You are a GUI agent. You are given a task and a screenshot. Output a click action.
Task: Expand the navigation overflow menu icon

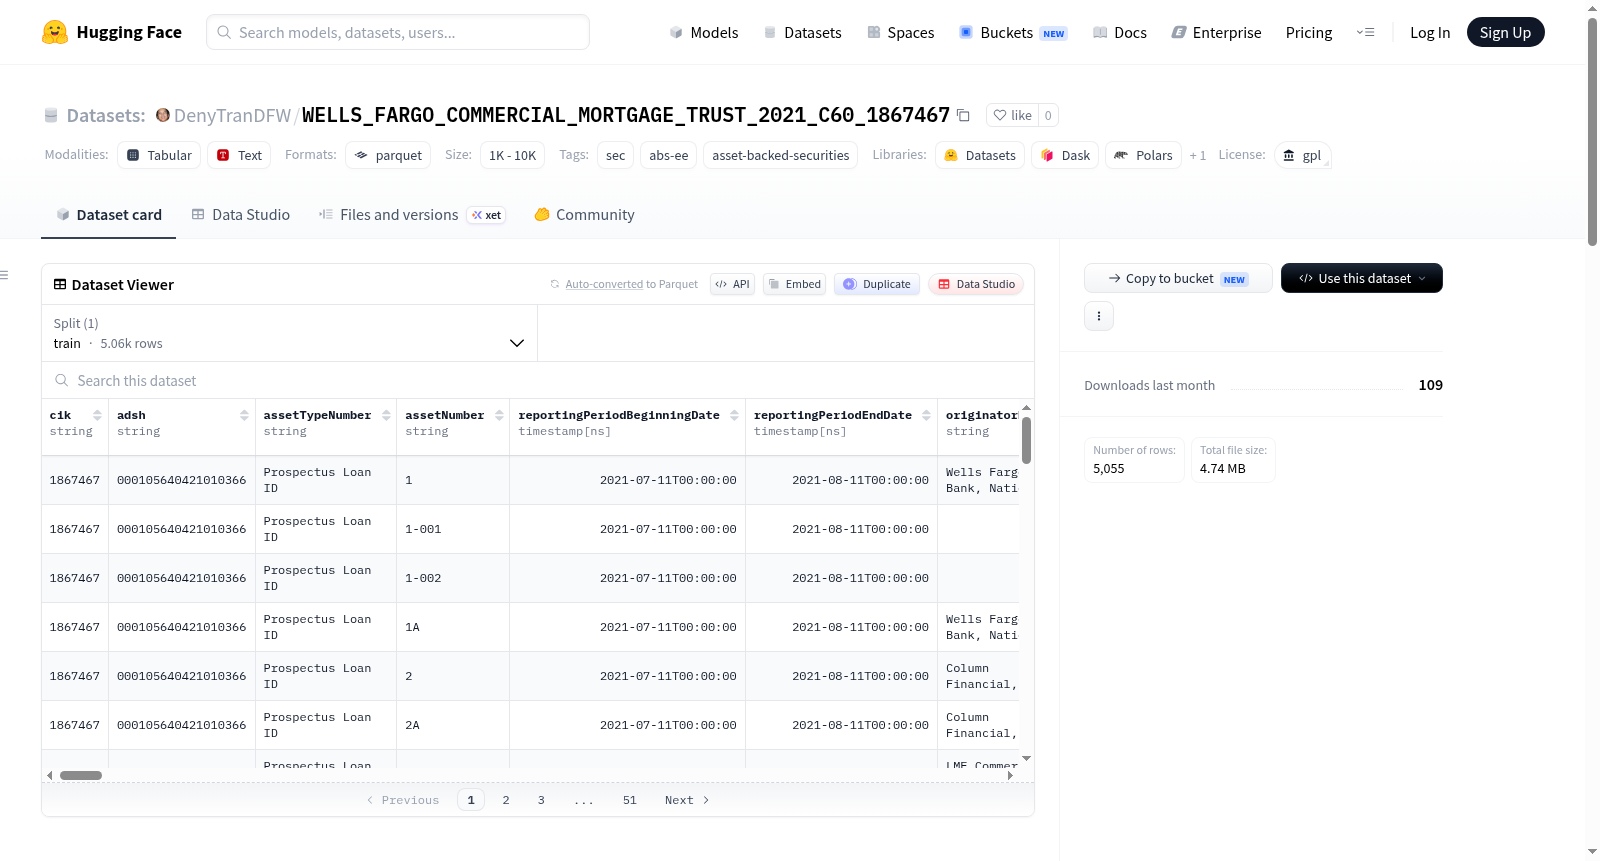(x=1365, y=32)
